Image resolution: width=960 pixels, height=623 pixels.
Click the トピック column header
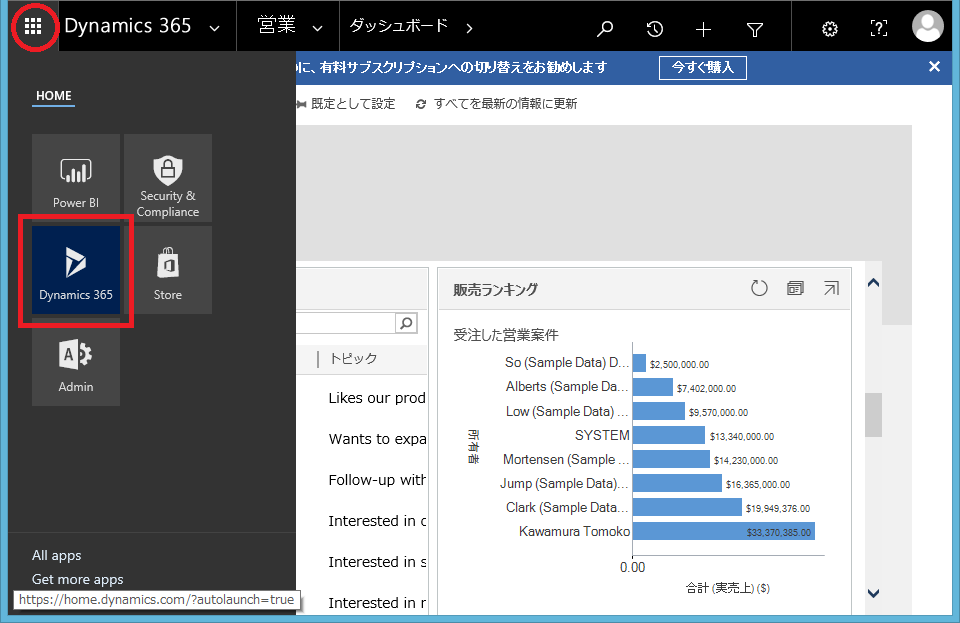pos(353,359)
